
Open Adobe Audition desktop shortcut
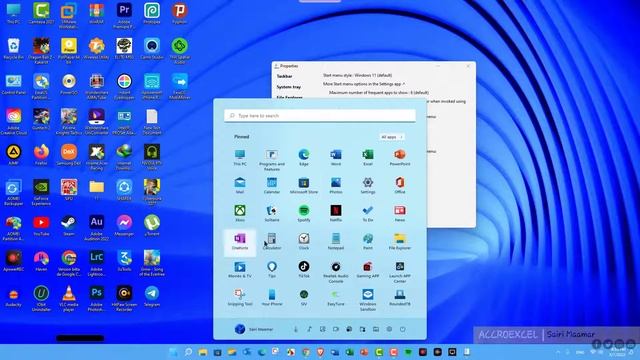click(96, 228)
